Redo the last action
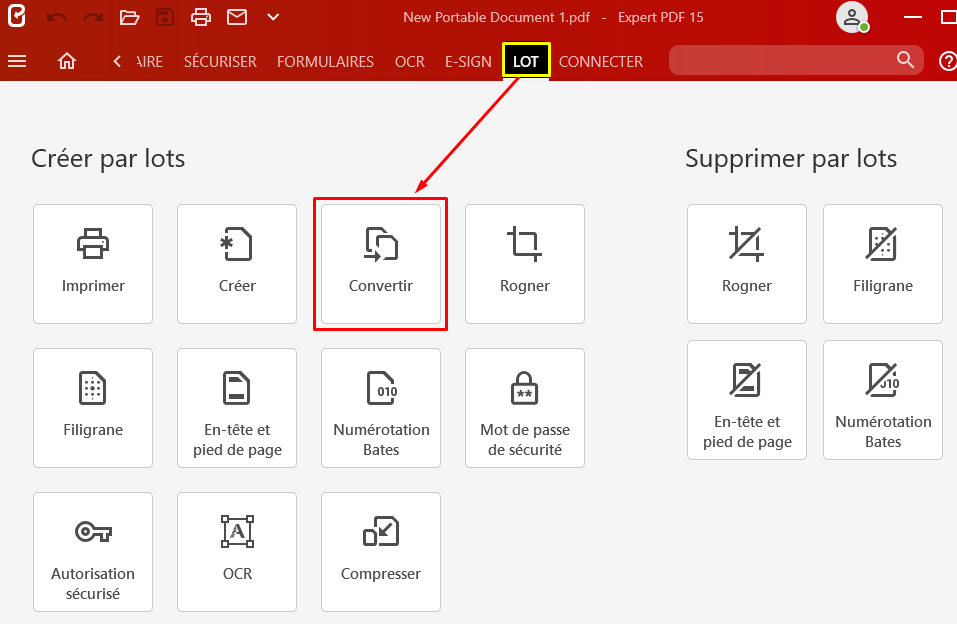957x624 pixels. coord(93,17)
